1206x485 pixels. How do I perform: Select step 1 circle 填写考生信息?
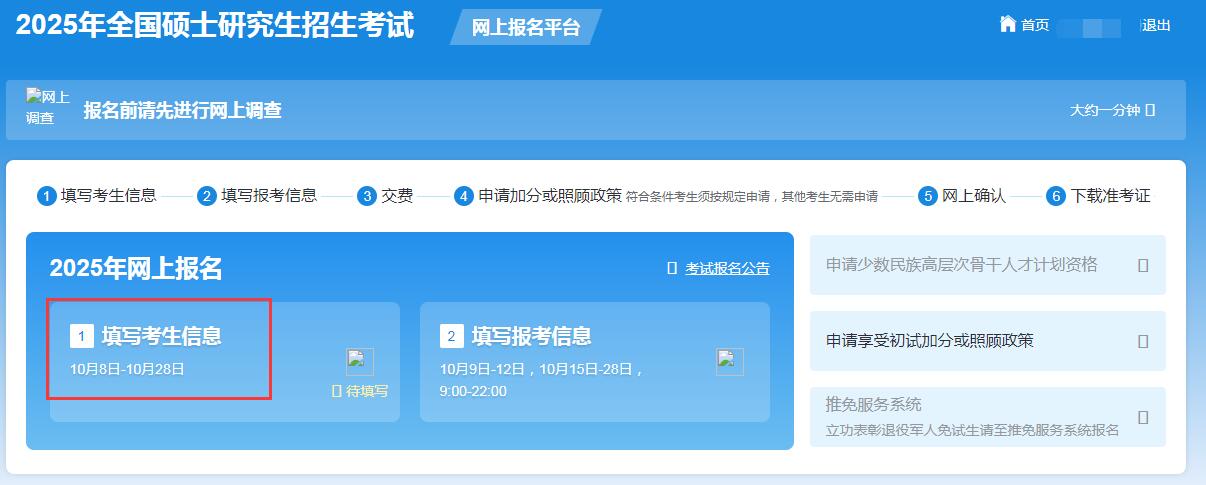47,196
